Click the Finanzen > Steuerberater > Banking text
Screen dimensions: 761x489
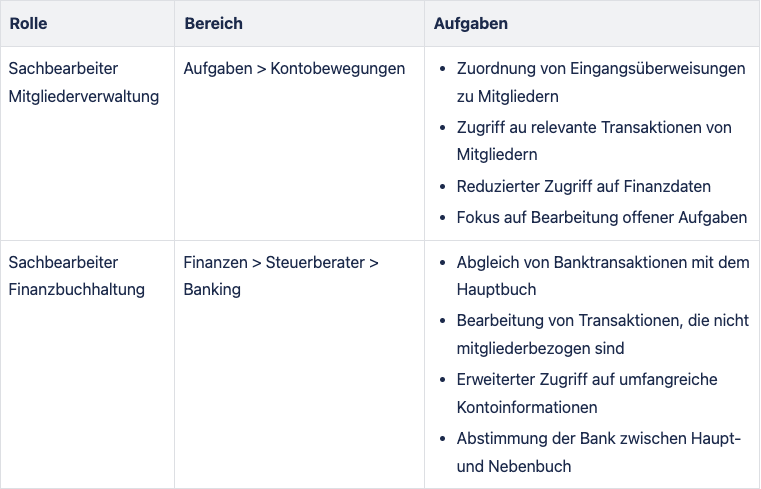pyautogui.click(x=281, y=276)
